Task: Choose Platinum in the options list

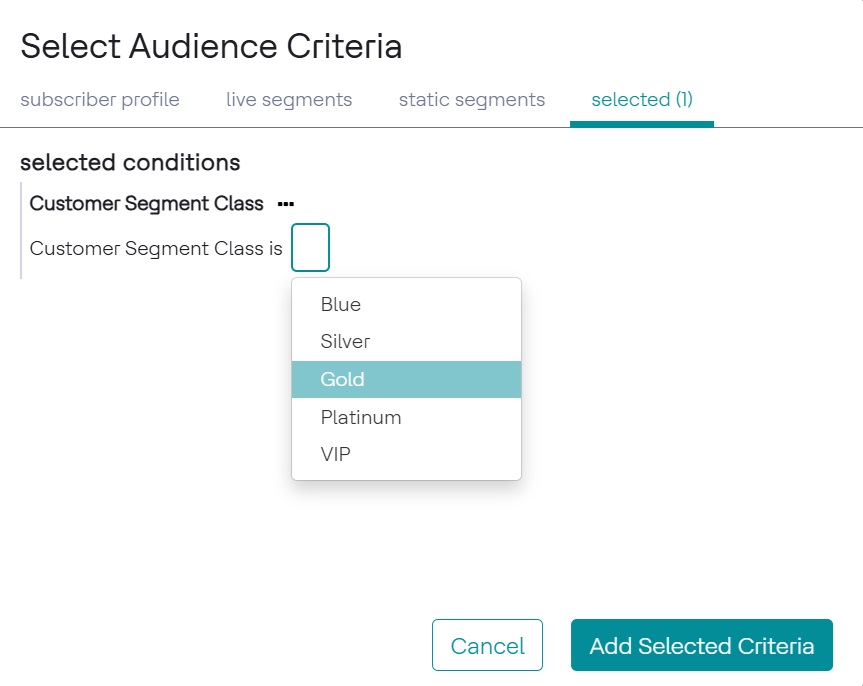Action: [361, 417]
